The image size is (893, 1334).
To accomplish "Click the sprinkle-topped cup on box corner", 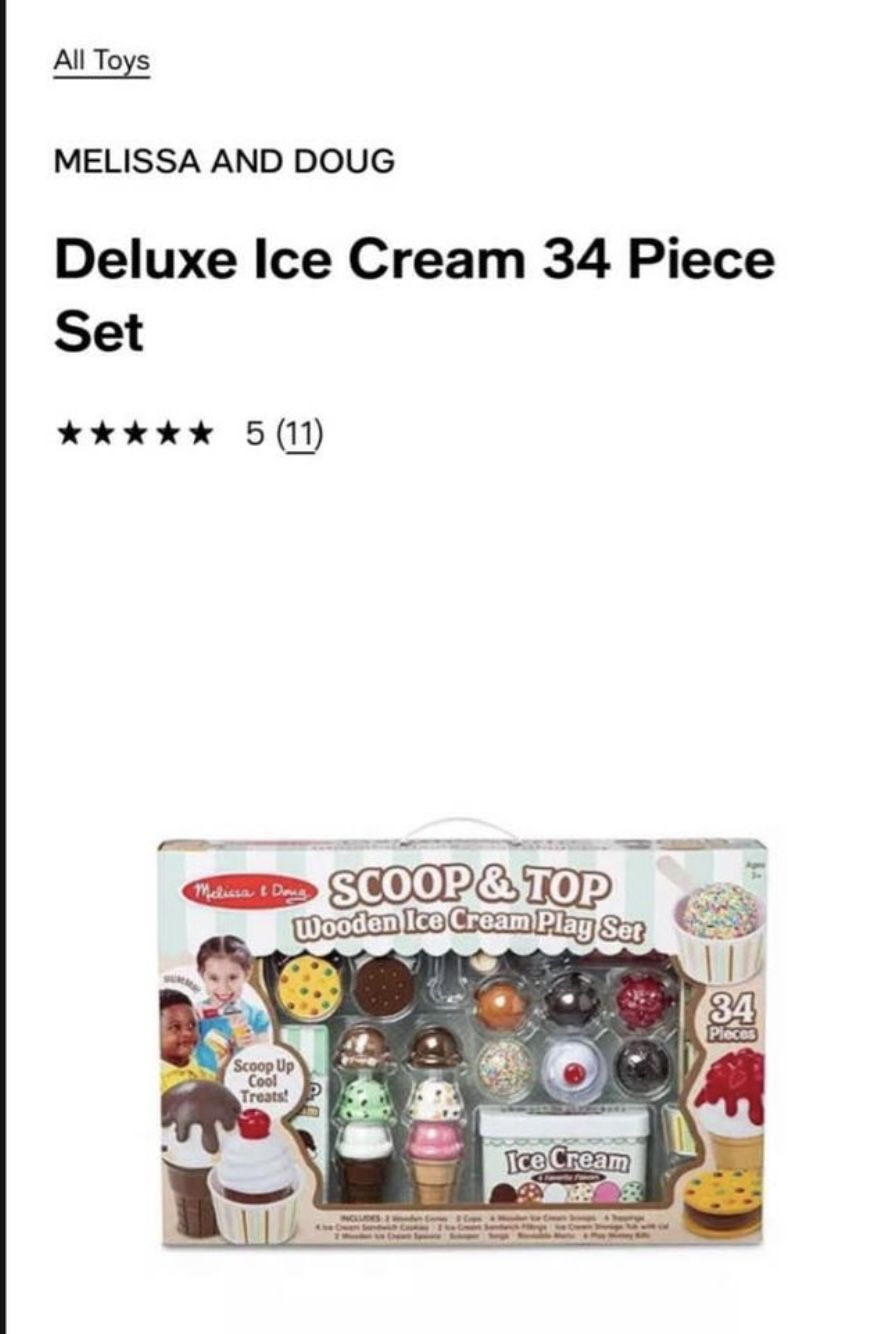I will [717, 929].
